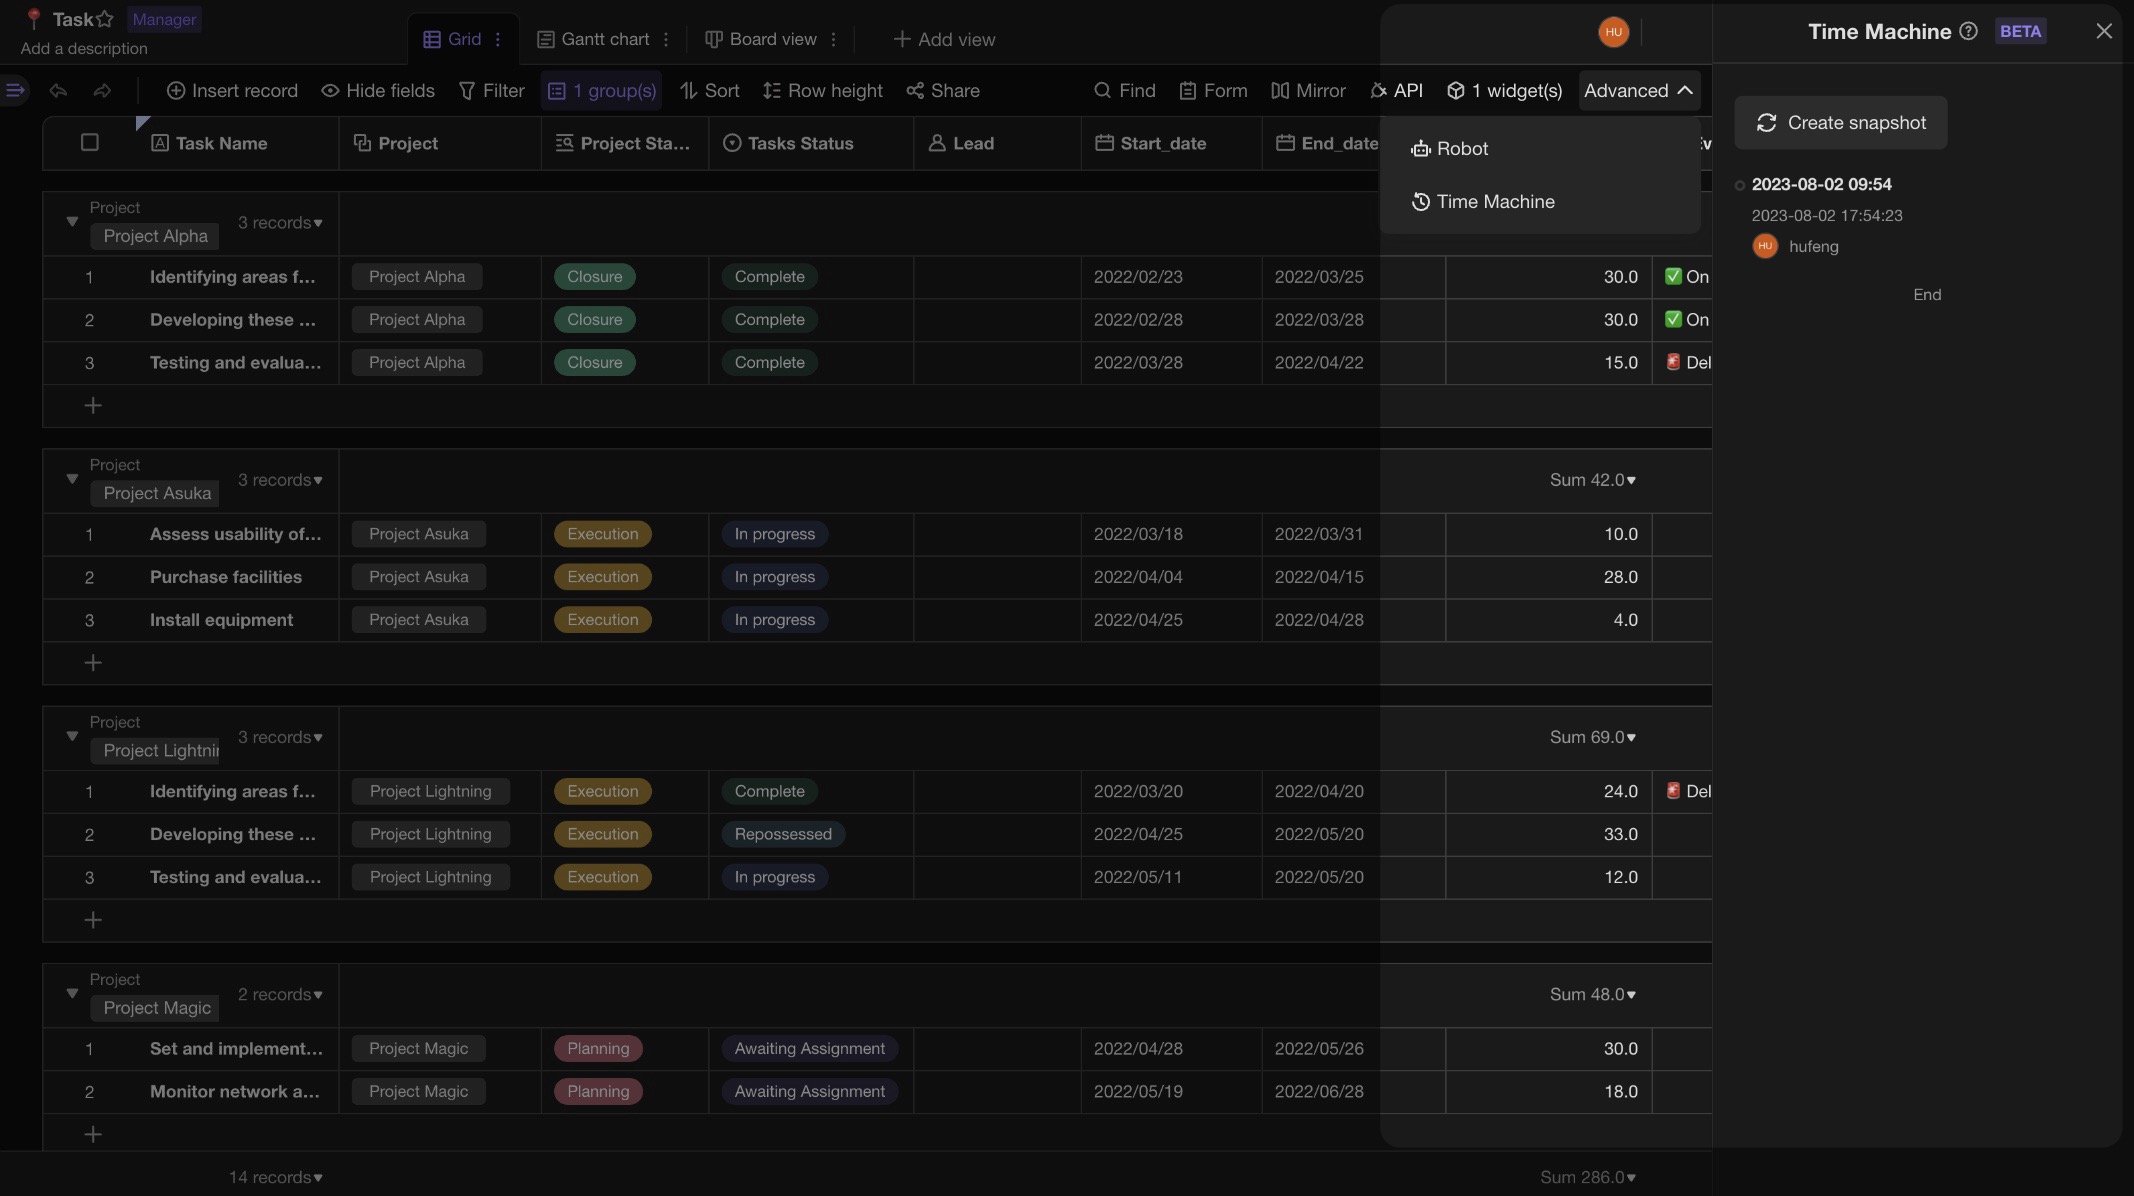Switch to the Gantt chart tab

593,40
